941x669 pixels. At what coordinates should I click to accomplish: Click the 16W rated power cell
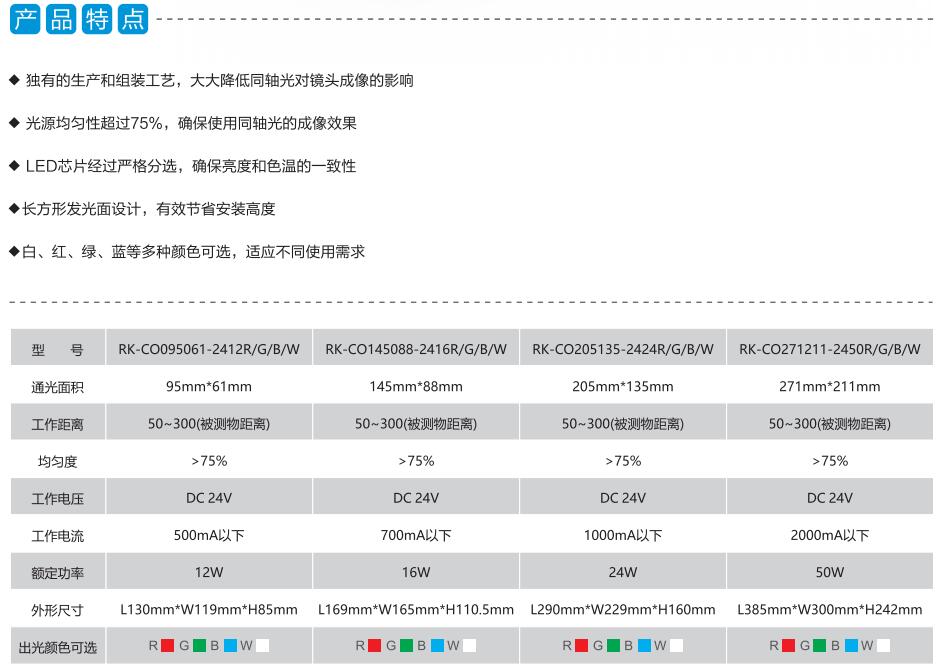click(416, 572)
